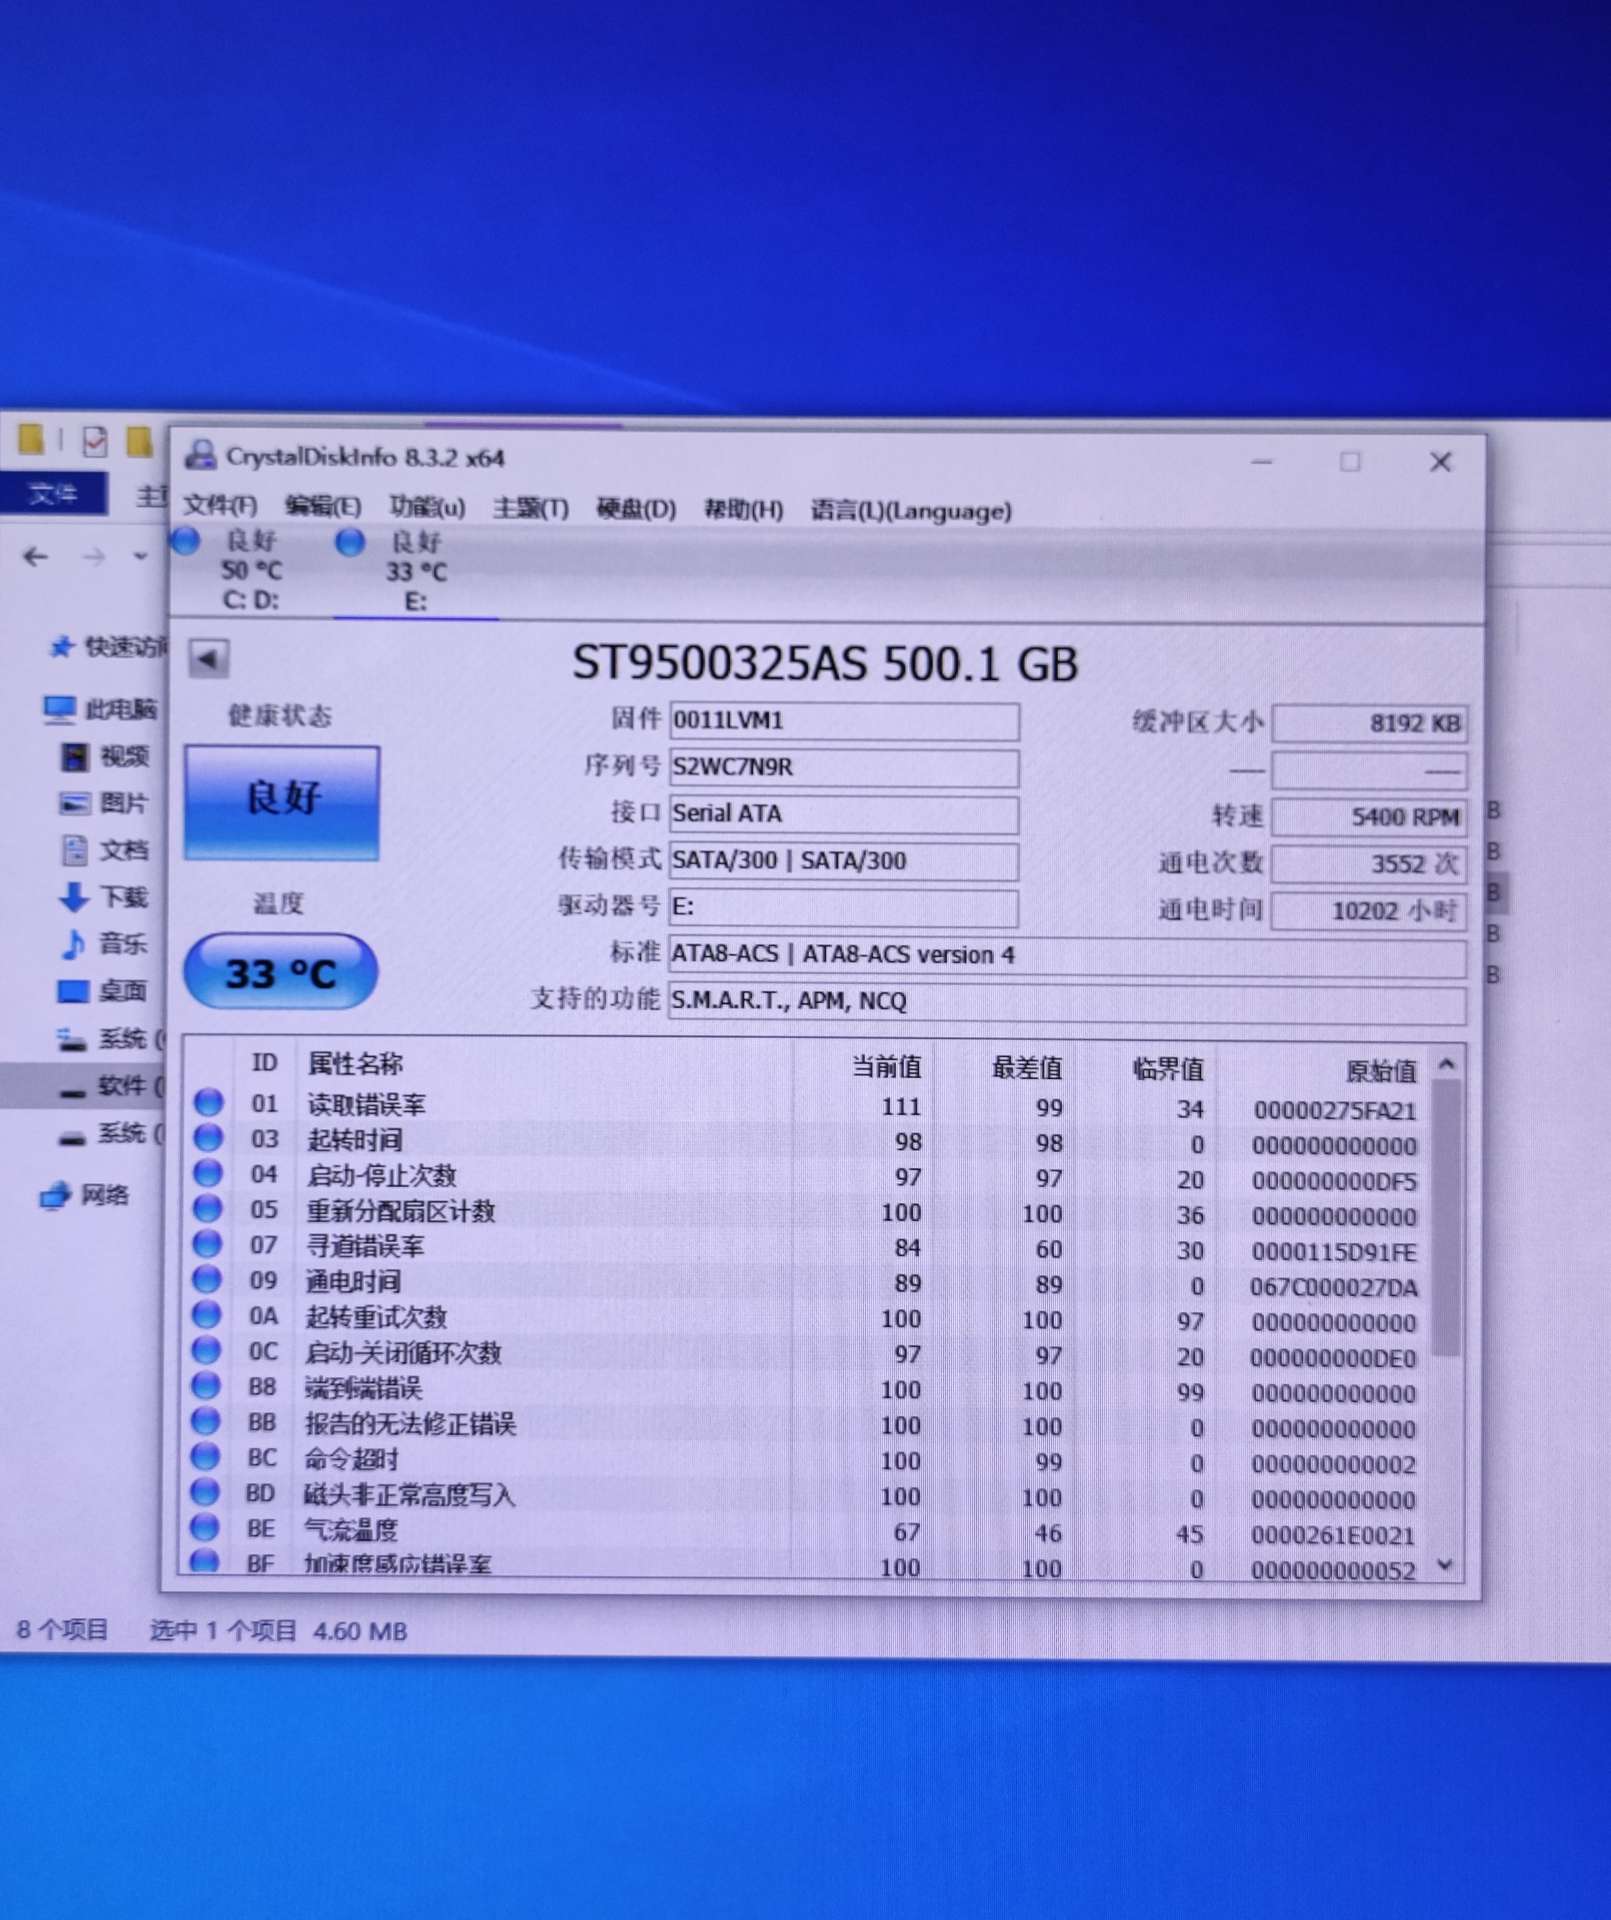
Task: Open the 硬盘(D) menu
Action: [636, 509]
